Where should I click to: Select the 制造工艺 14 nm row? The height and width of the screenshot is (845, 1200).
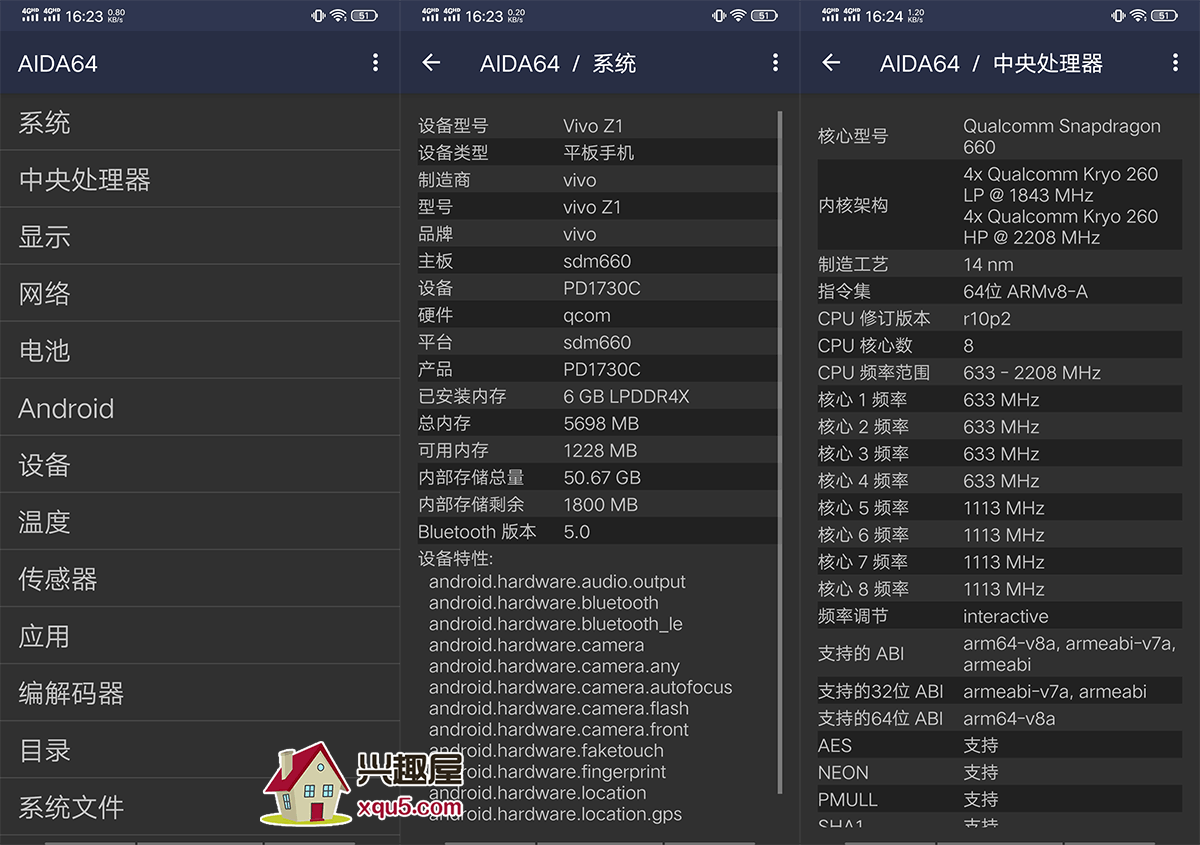pos(1000,264)
